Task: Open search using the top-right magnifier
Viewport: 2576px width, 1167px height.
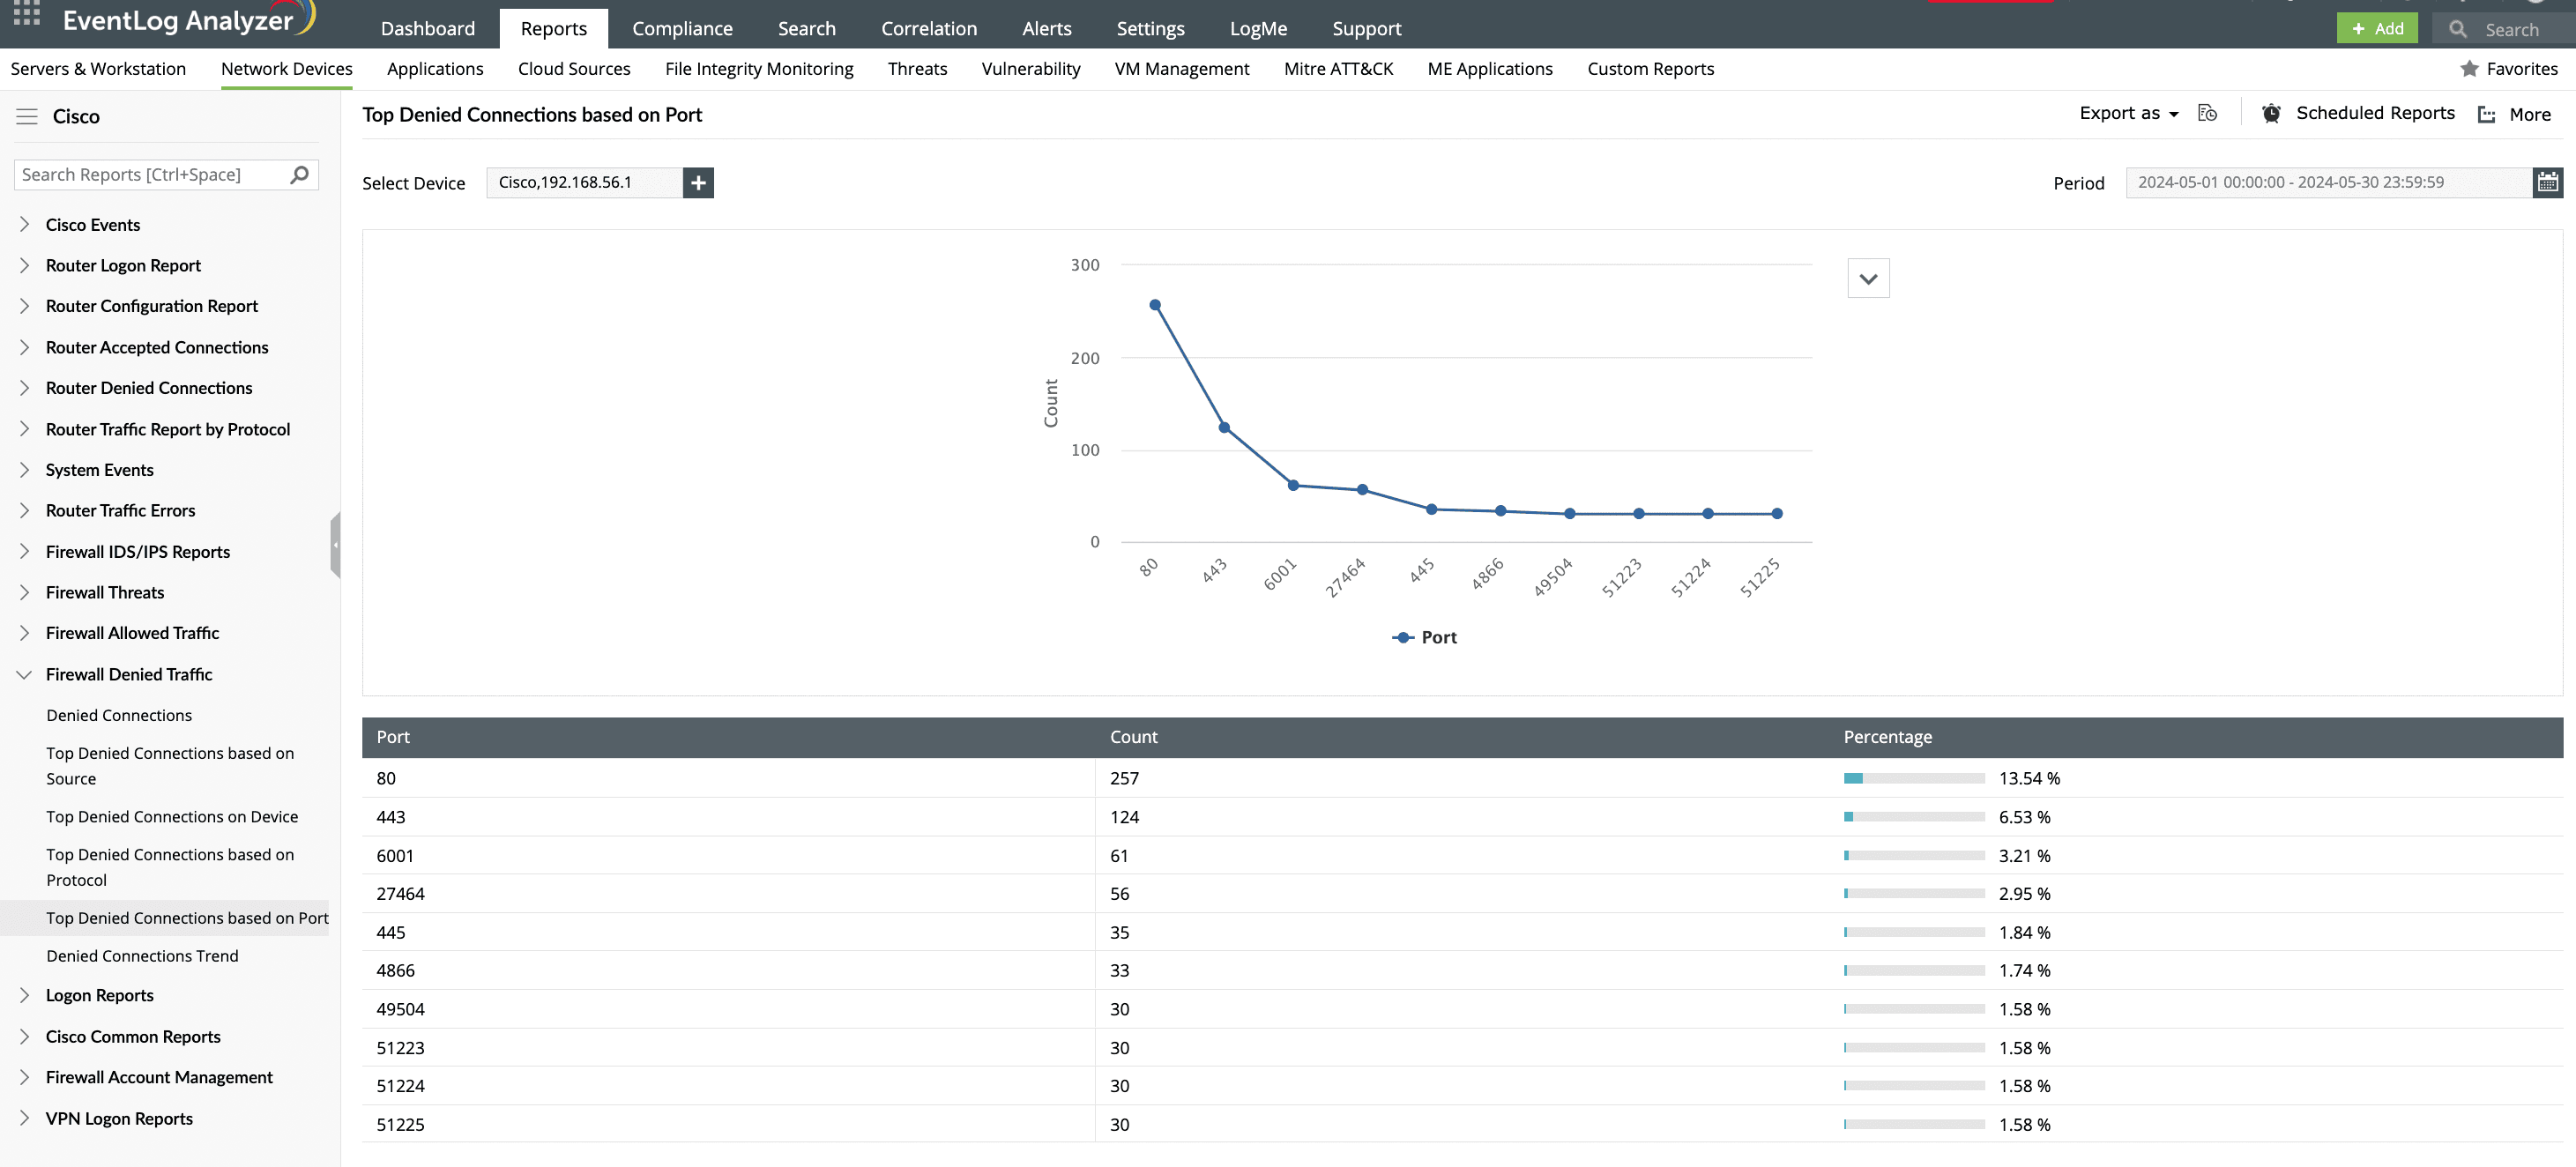Action: tap(2458, 29)
